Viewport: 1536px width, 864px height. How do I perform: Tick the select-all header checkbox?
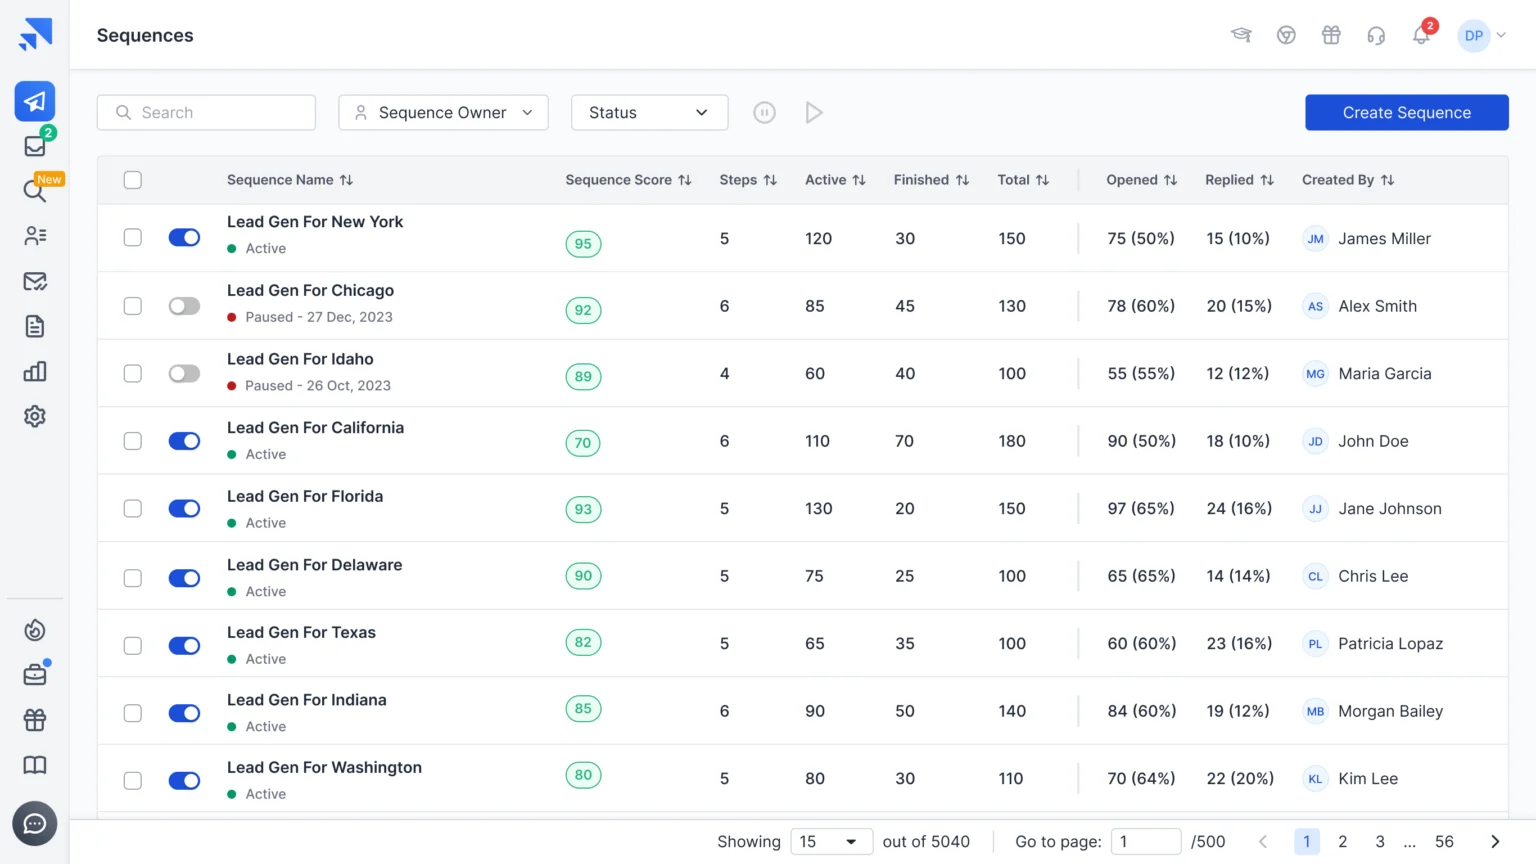[x=132, y=180]
